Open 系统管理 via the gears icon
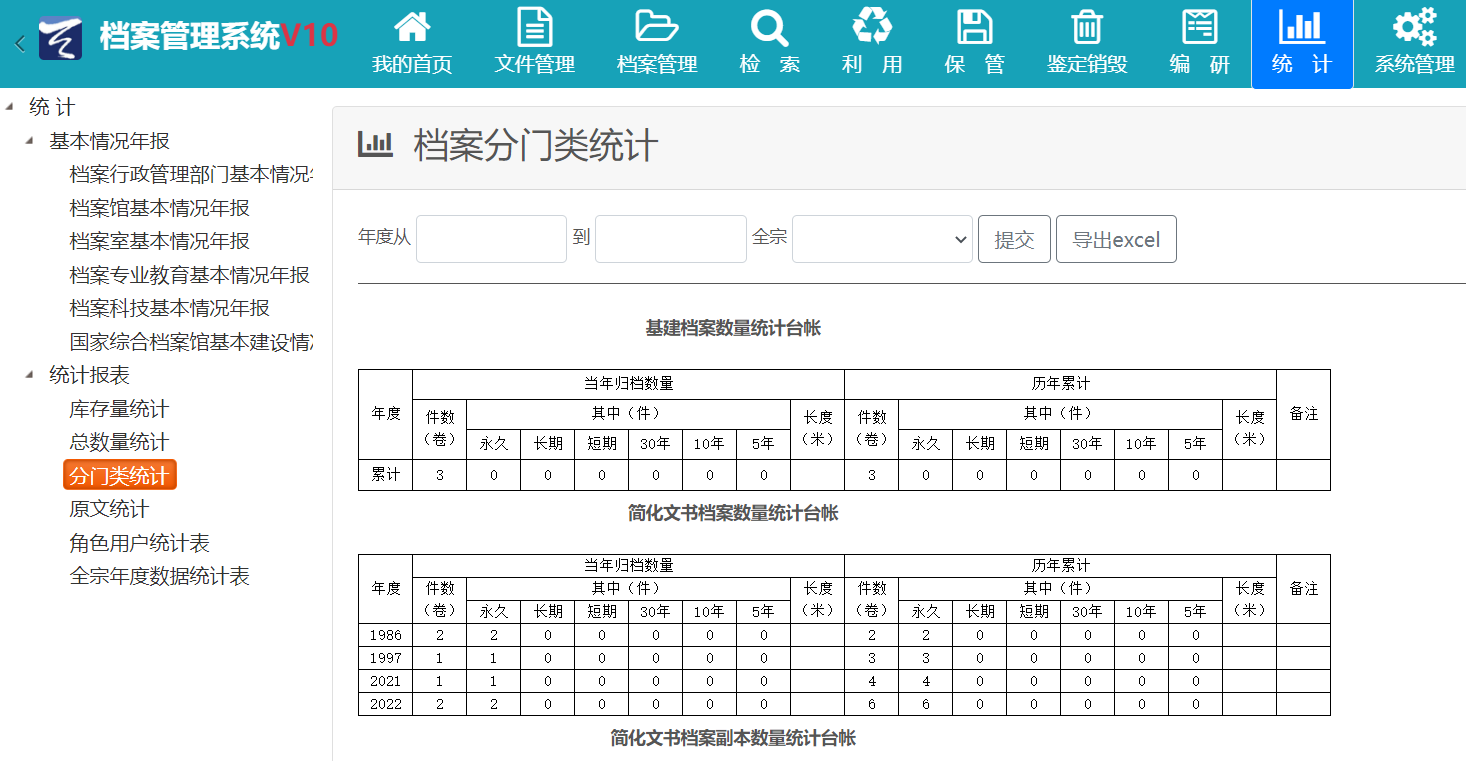The height and width of the screenshot is (761, 1466). pyautogui.click(x=1414, y=27)
